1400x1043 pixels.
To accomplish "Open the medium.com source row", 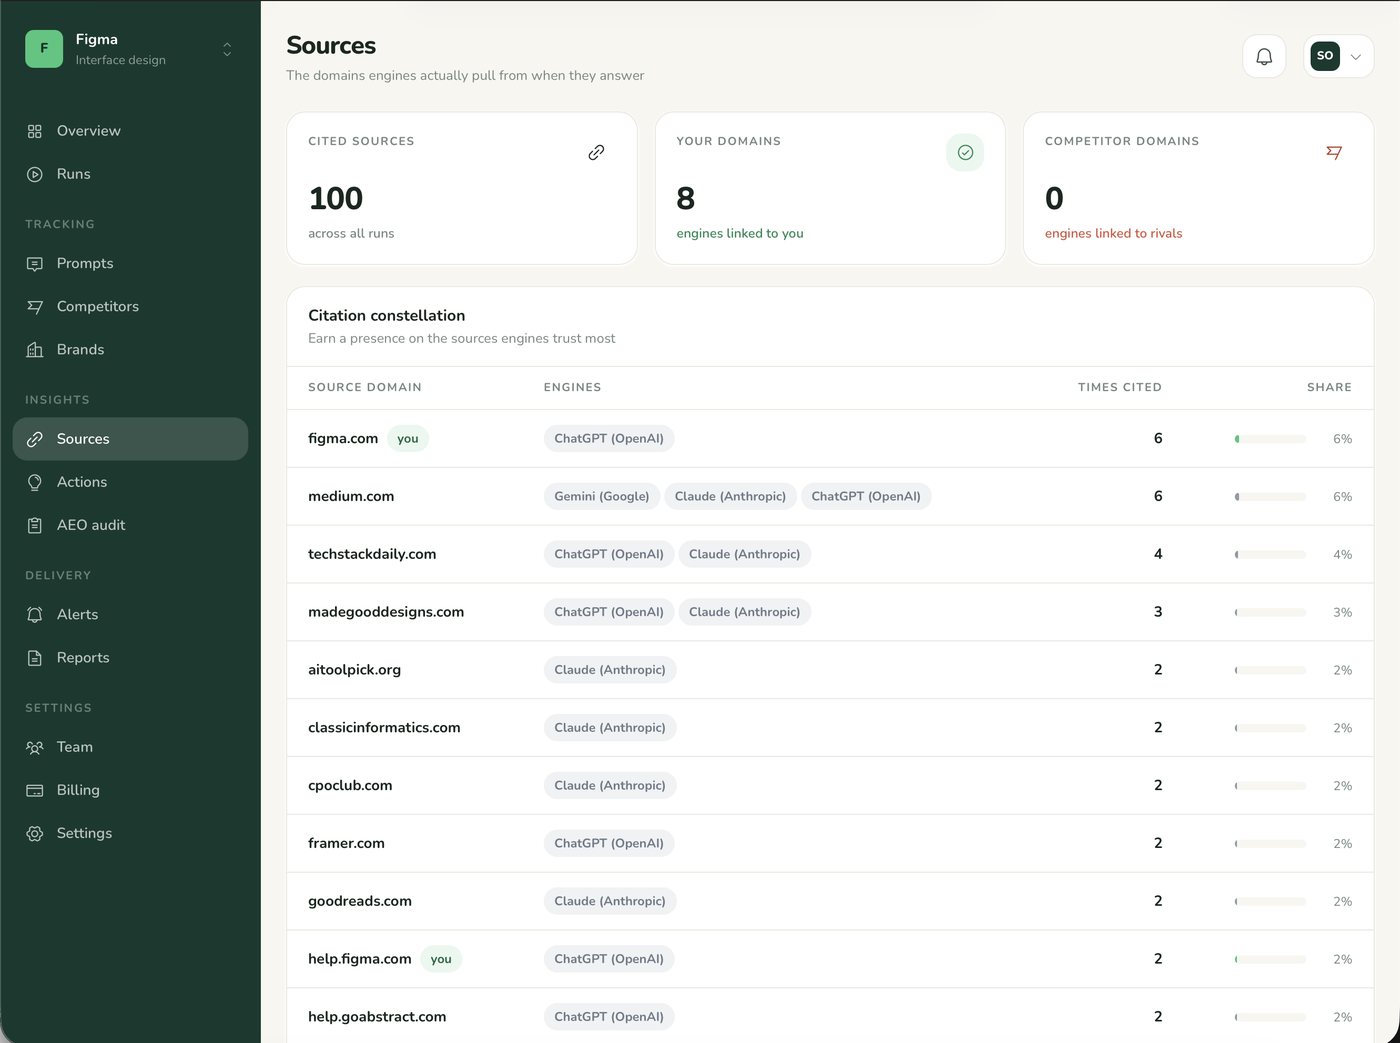I will 830,497.
